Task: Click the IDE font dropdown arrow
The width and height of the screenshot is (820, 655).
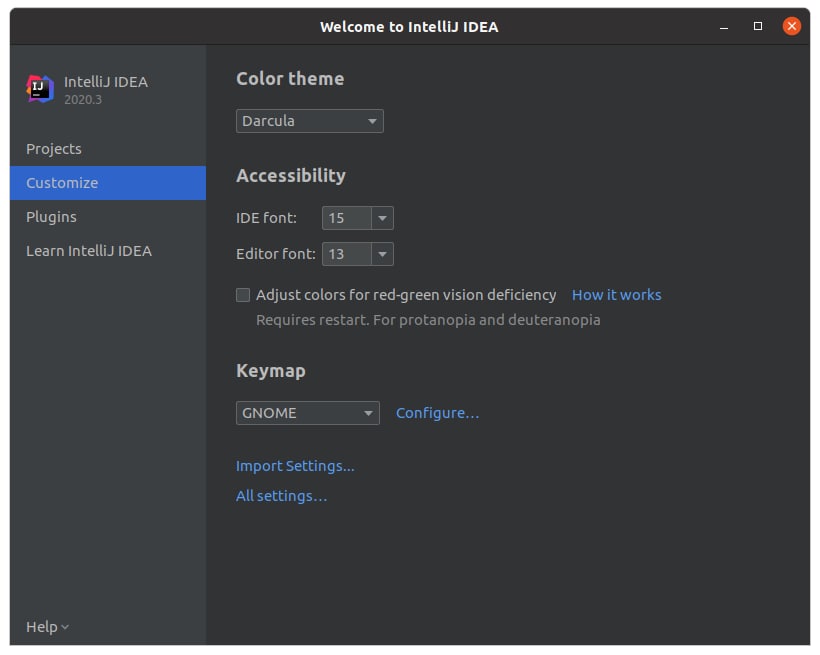Action: pyautogui.click(x=383, y=218)
